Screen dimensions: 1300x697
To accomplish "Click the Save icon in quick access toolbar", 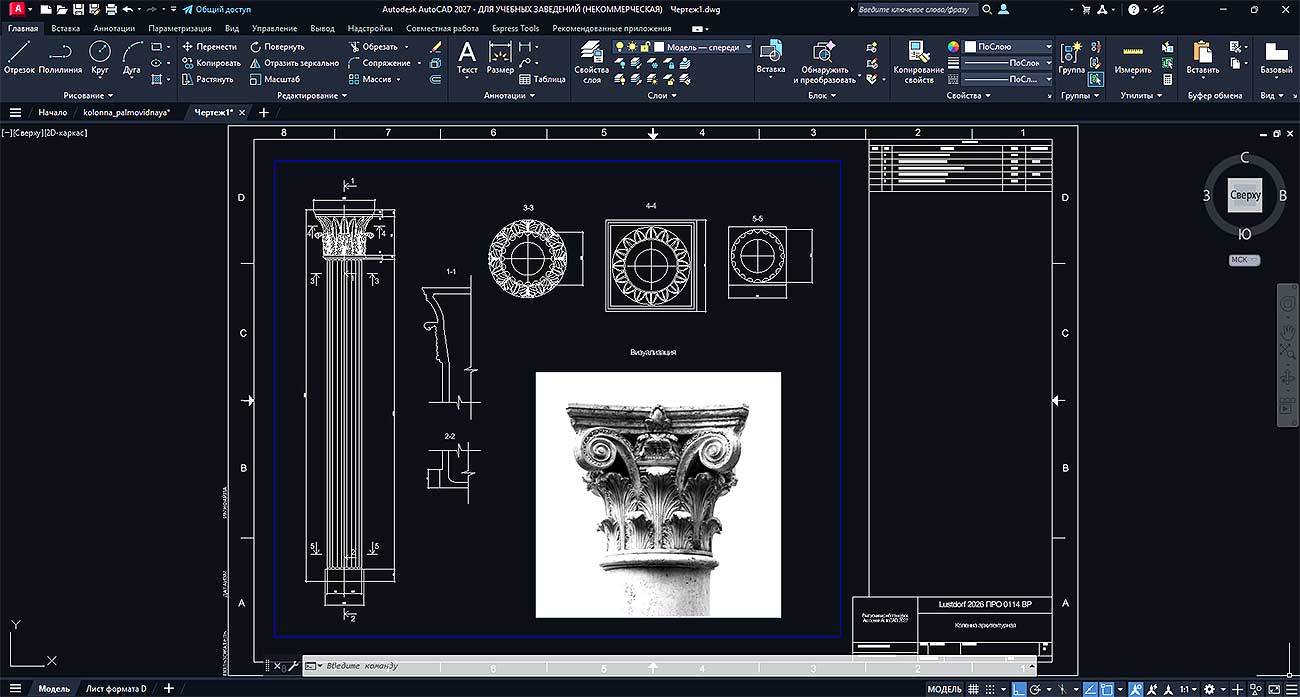I will [x=78, y=9].
